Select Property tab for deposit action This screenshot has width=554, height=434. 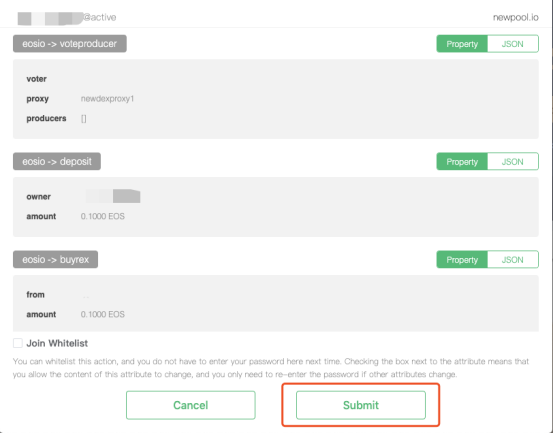(x=462, y=162)
